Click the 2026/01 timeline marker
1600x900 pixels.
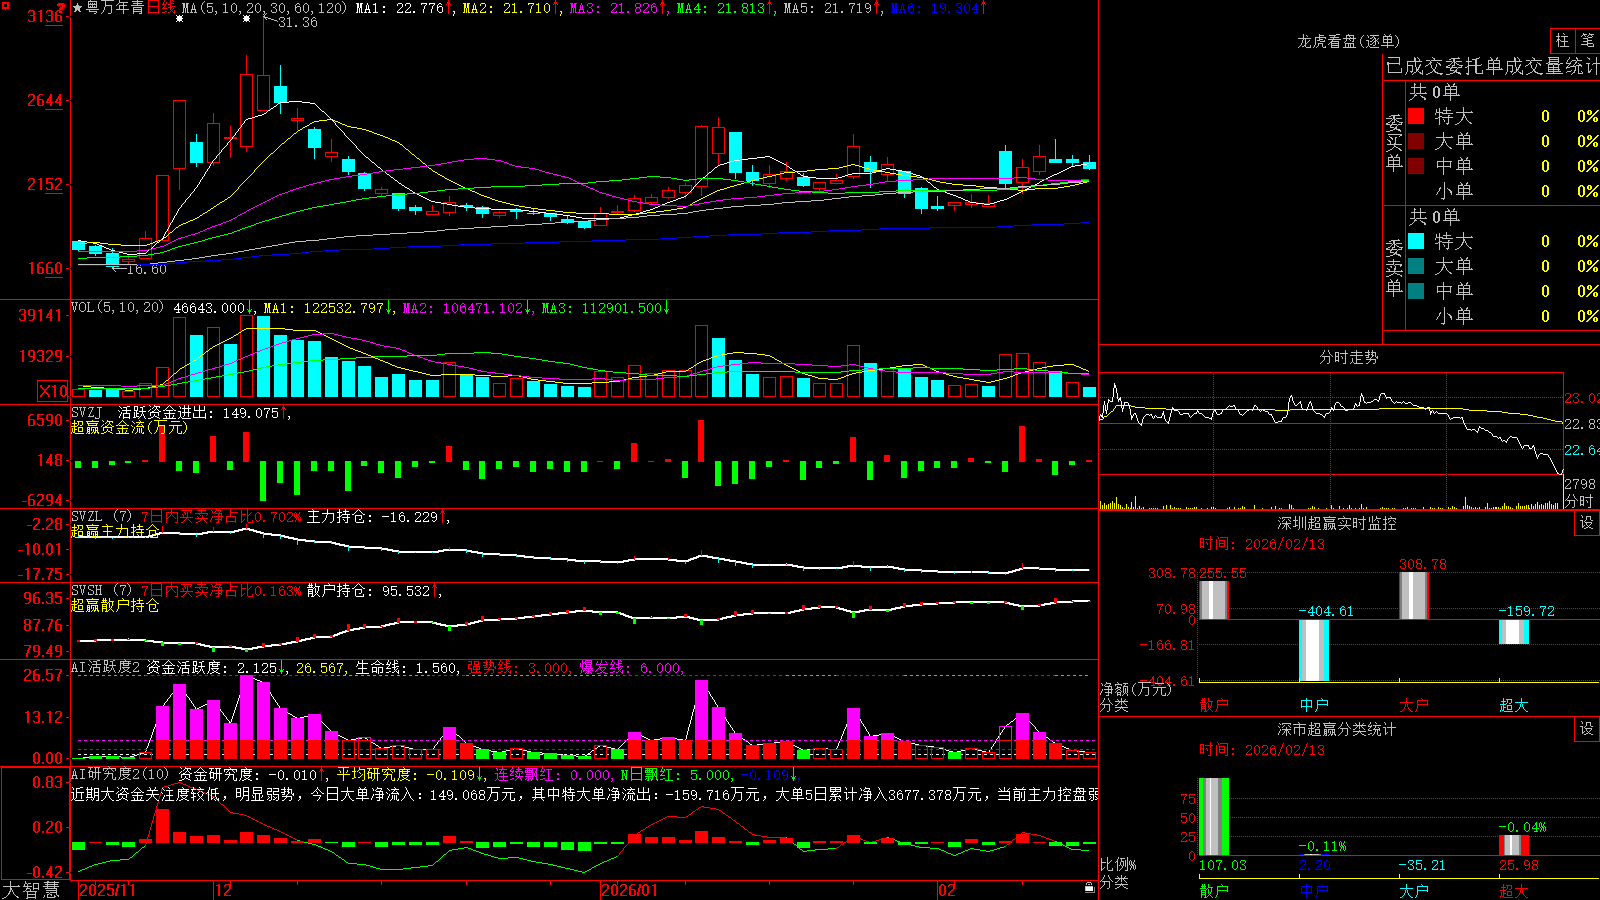tap(630, 890)
